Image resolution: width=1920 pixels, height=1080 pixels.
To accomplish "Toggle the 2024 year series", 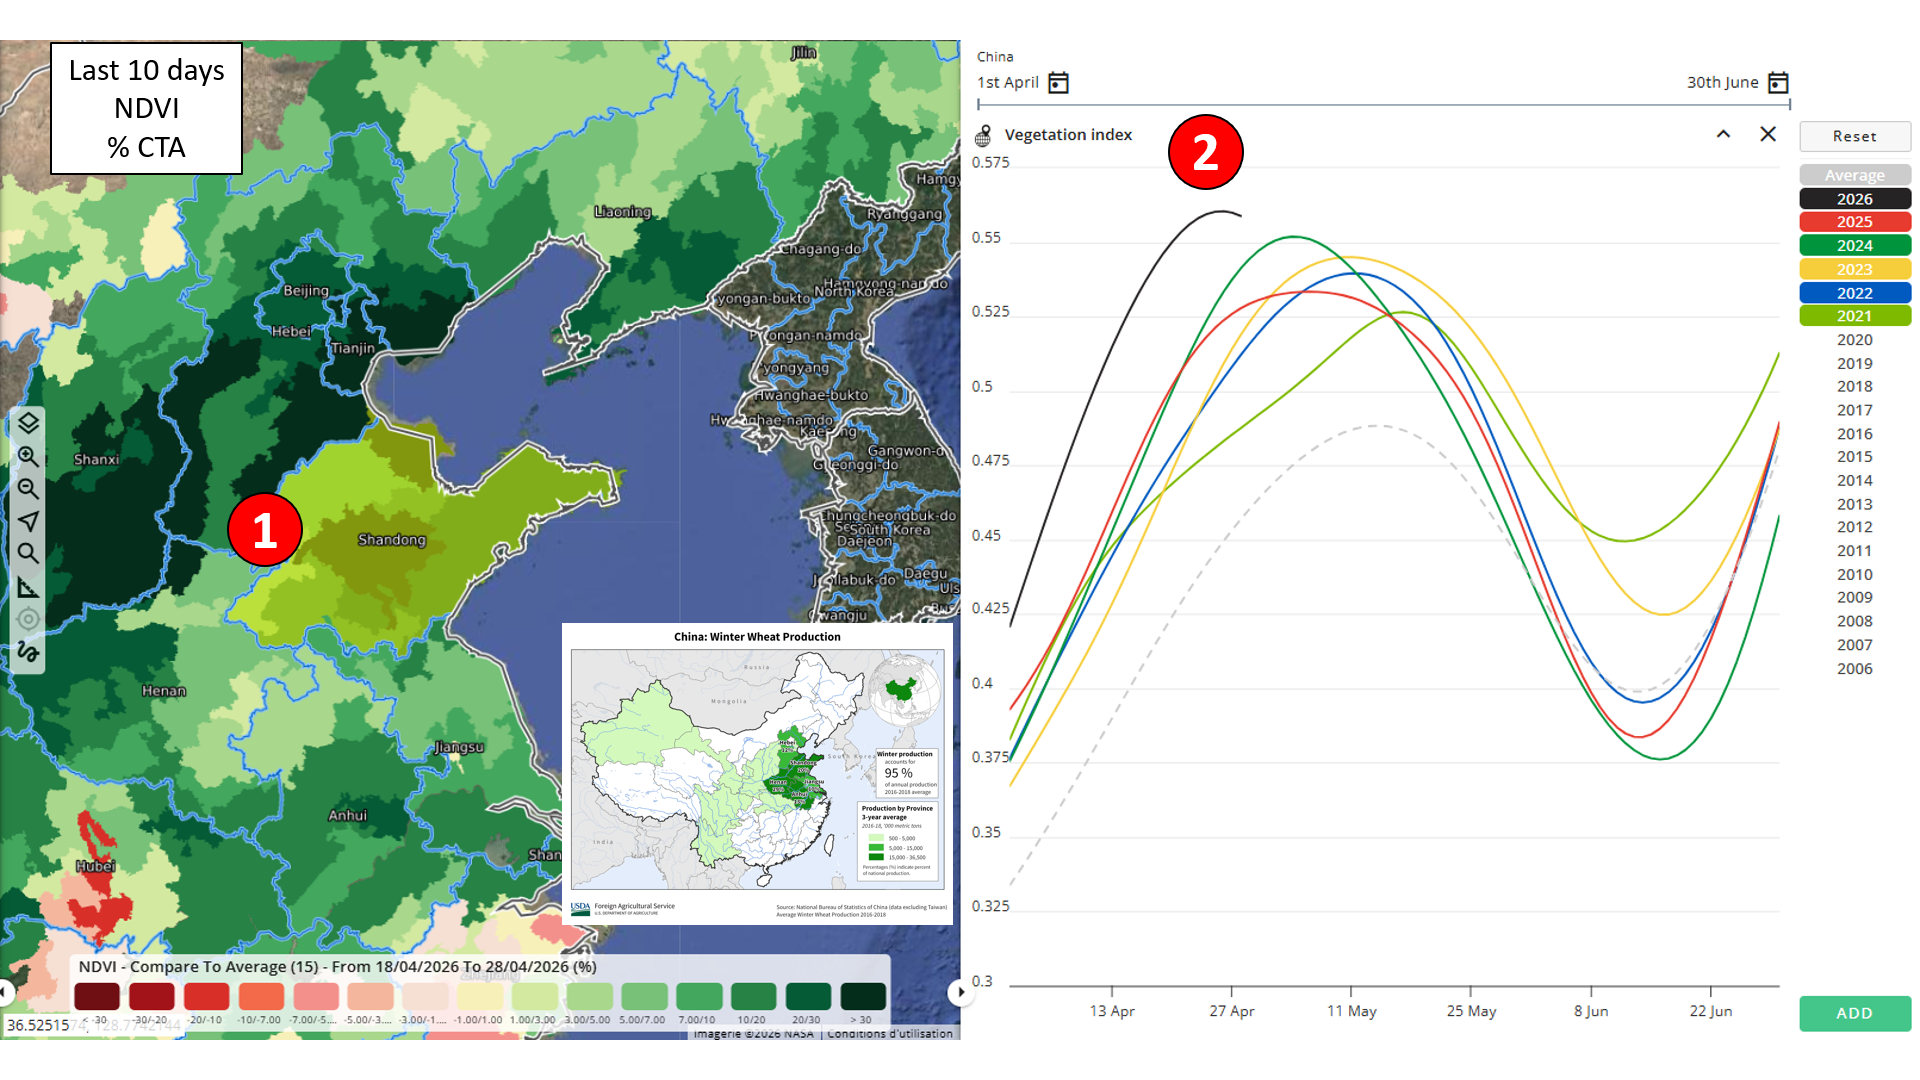I will [1854, 246].
